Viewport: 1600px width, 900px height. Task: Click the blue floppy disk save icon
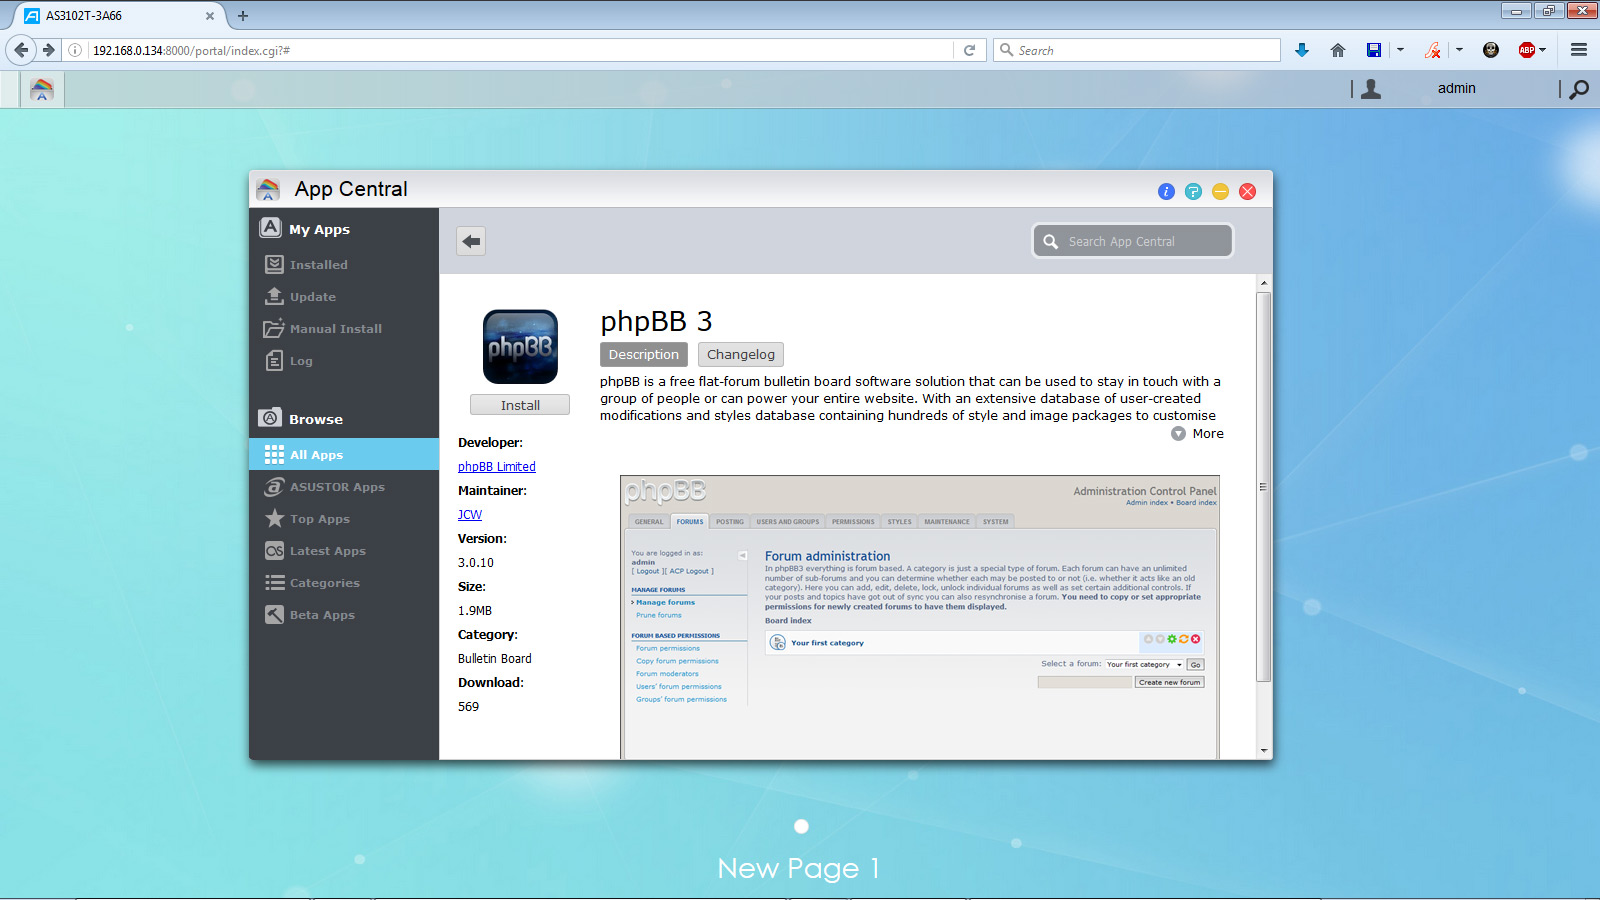[x=1374, y=50]
